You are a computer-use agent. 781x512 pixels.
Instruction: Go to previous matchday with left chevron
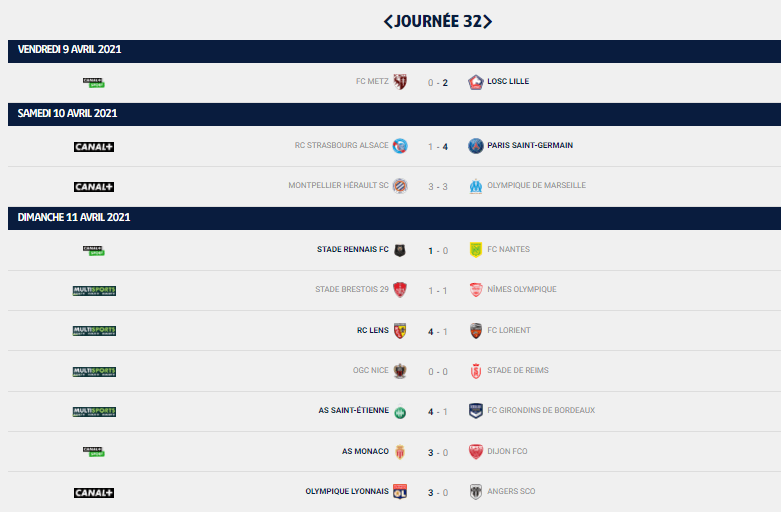pyautogui.click(x=388, y=21)
